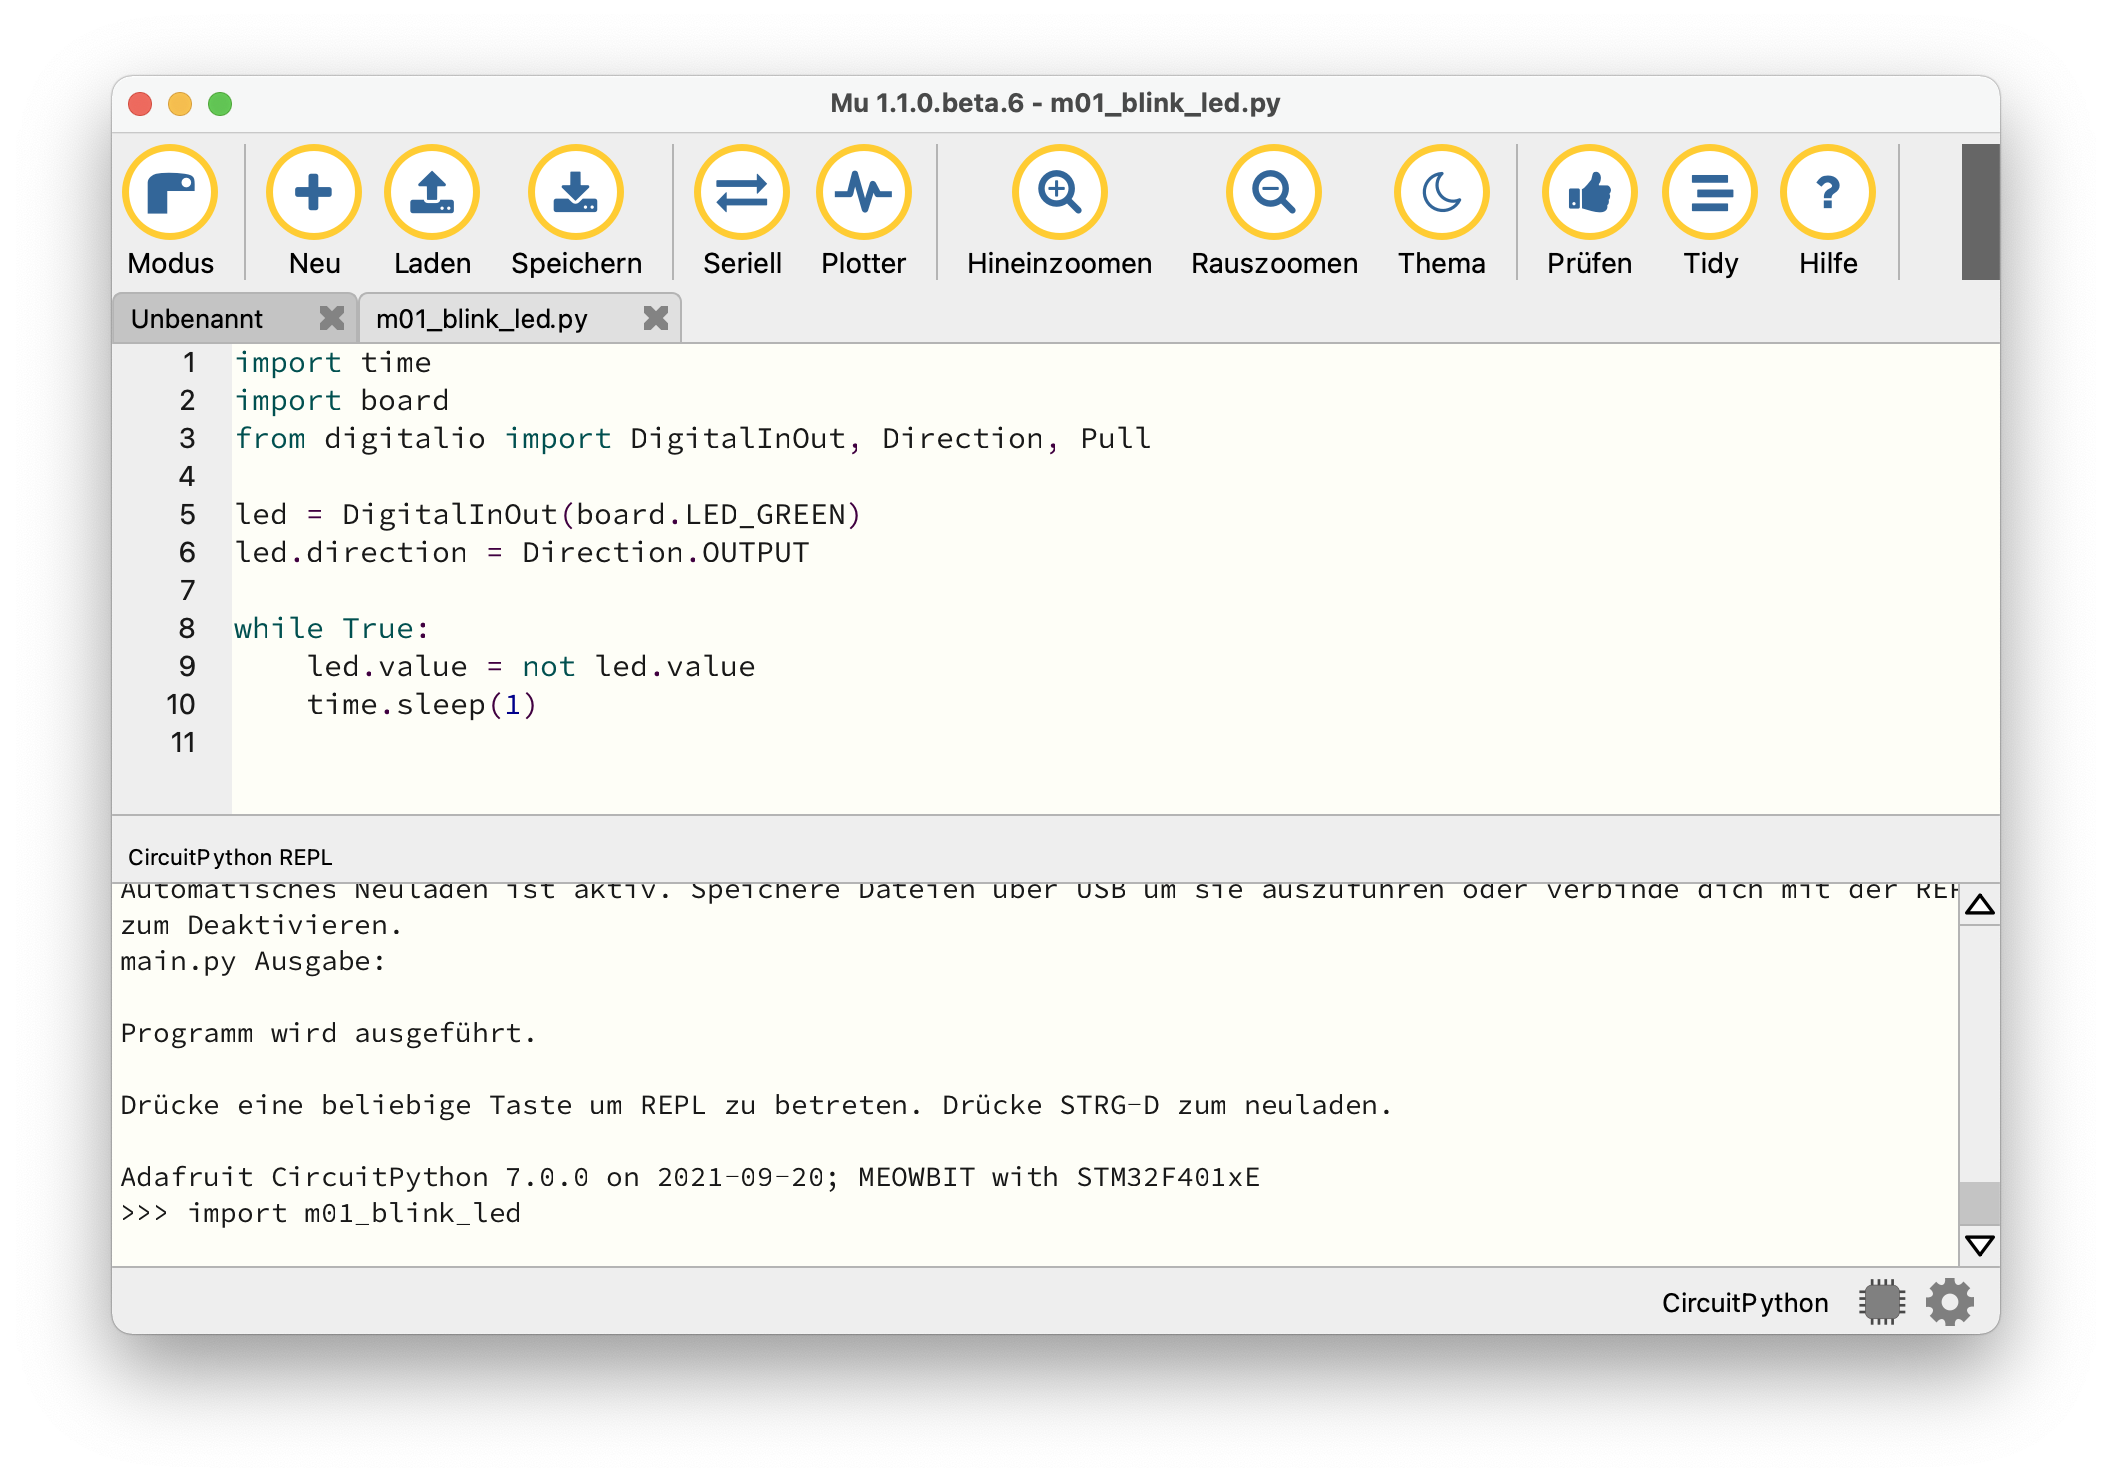2112x1482 pixels.
Task: Switch to the Unbenannt tab
Action: click(x=197, y=319)
